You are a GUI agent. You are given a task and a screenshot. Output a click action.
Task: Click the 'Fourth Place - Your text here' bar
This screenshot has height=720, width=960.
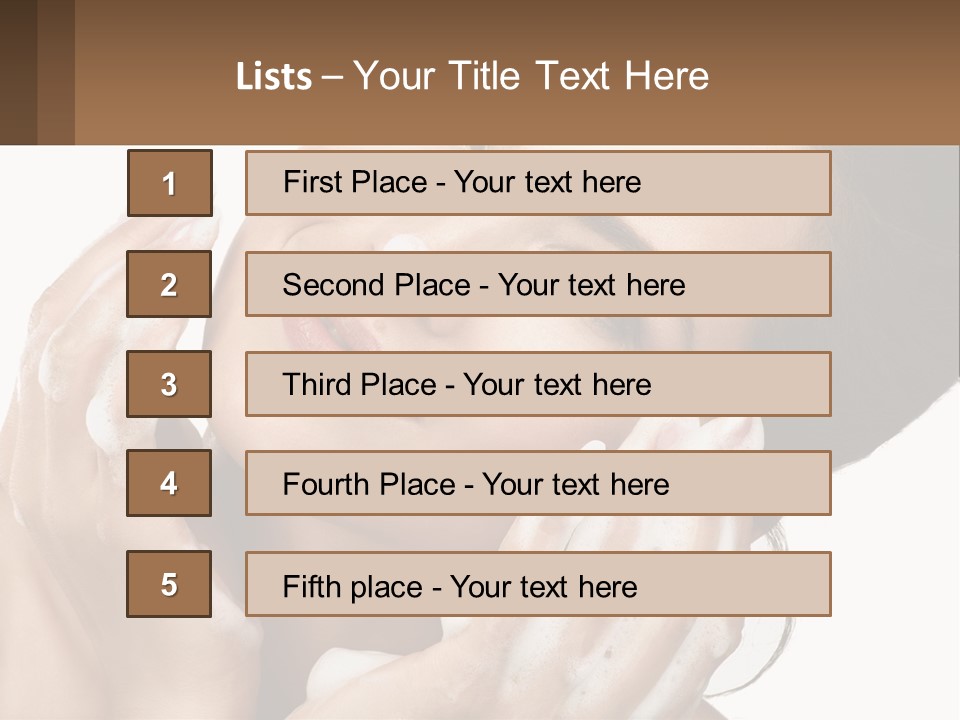(x=538, y=483)
